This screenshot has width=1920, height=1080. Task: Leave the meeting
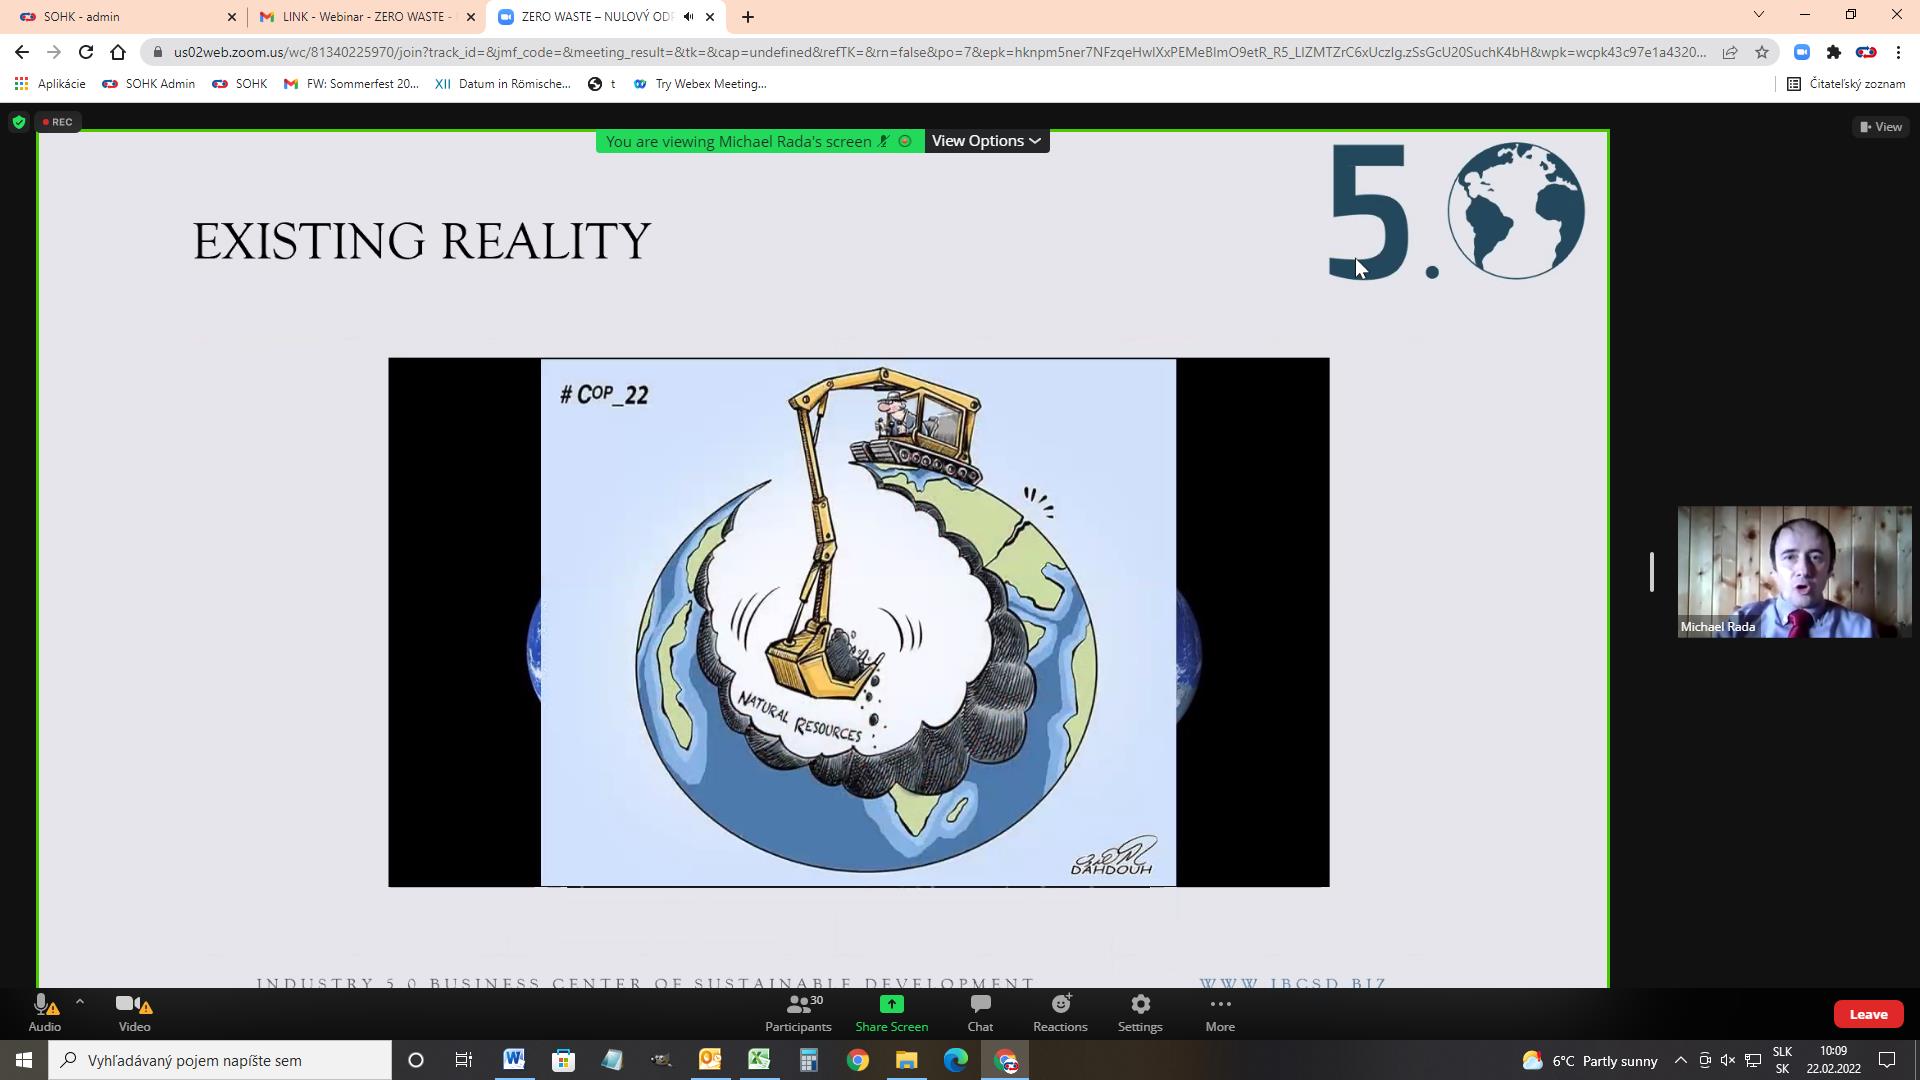[x=1868, y=1014]
